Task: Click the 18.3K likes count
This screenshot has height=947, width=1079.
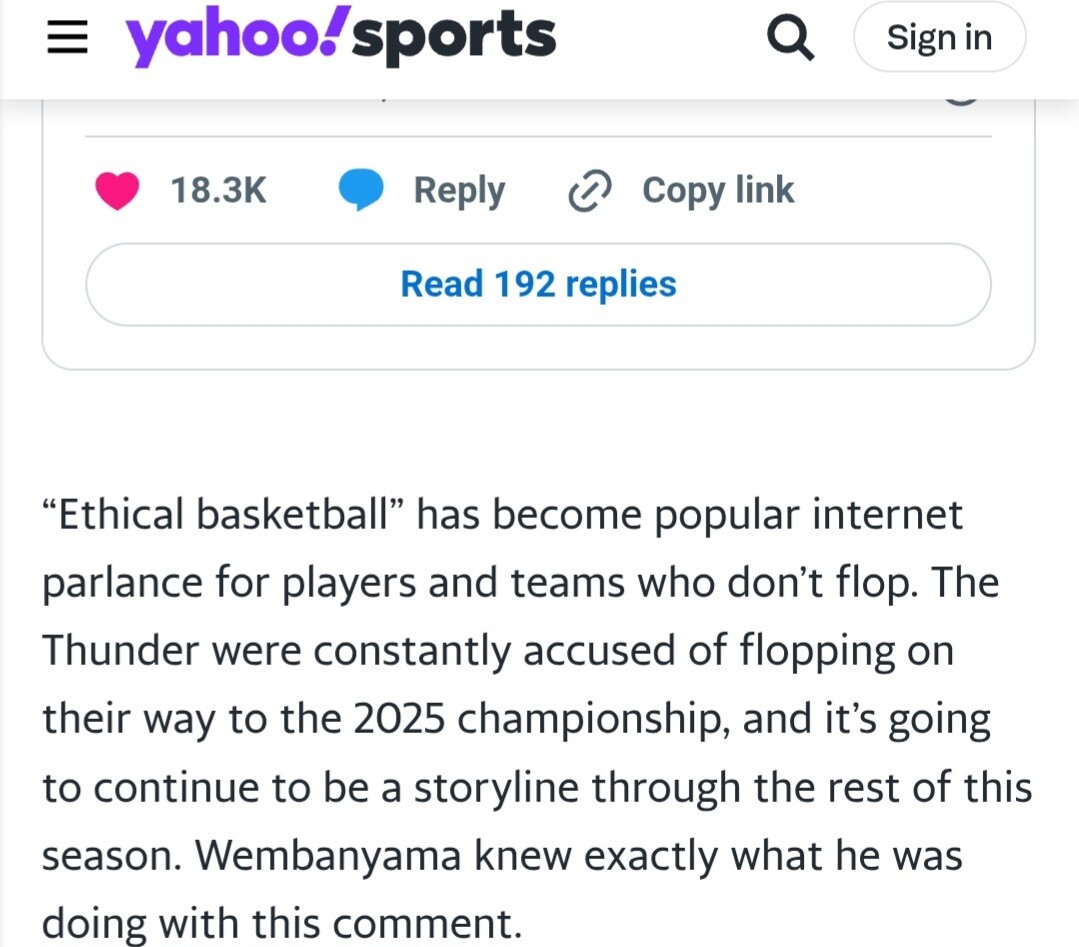Action: tap(219, 190)
